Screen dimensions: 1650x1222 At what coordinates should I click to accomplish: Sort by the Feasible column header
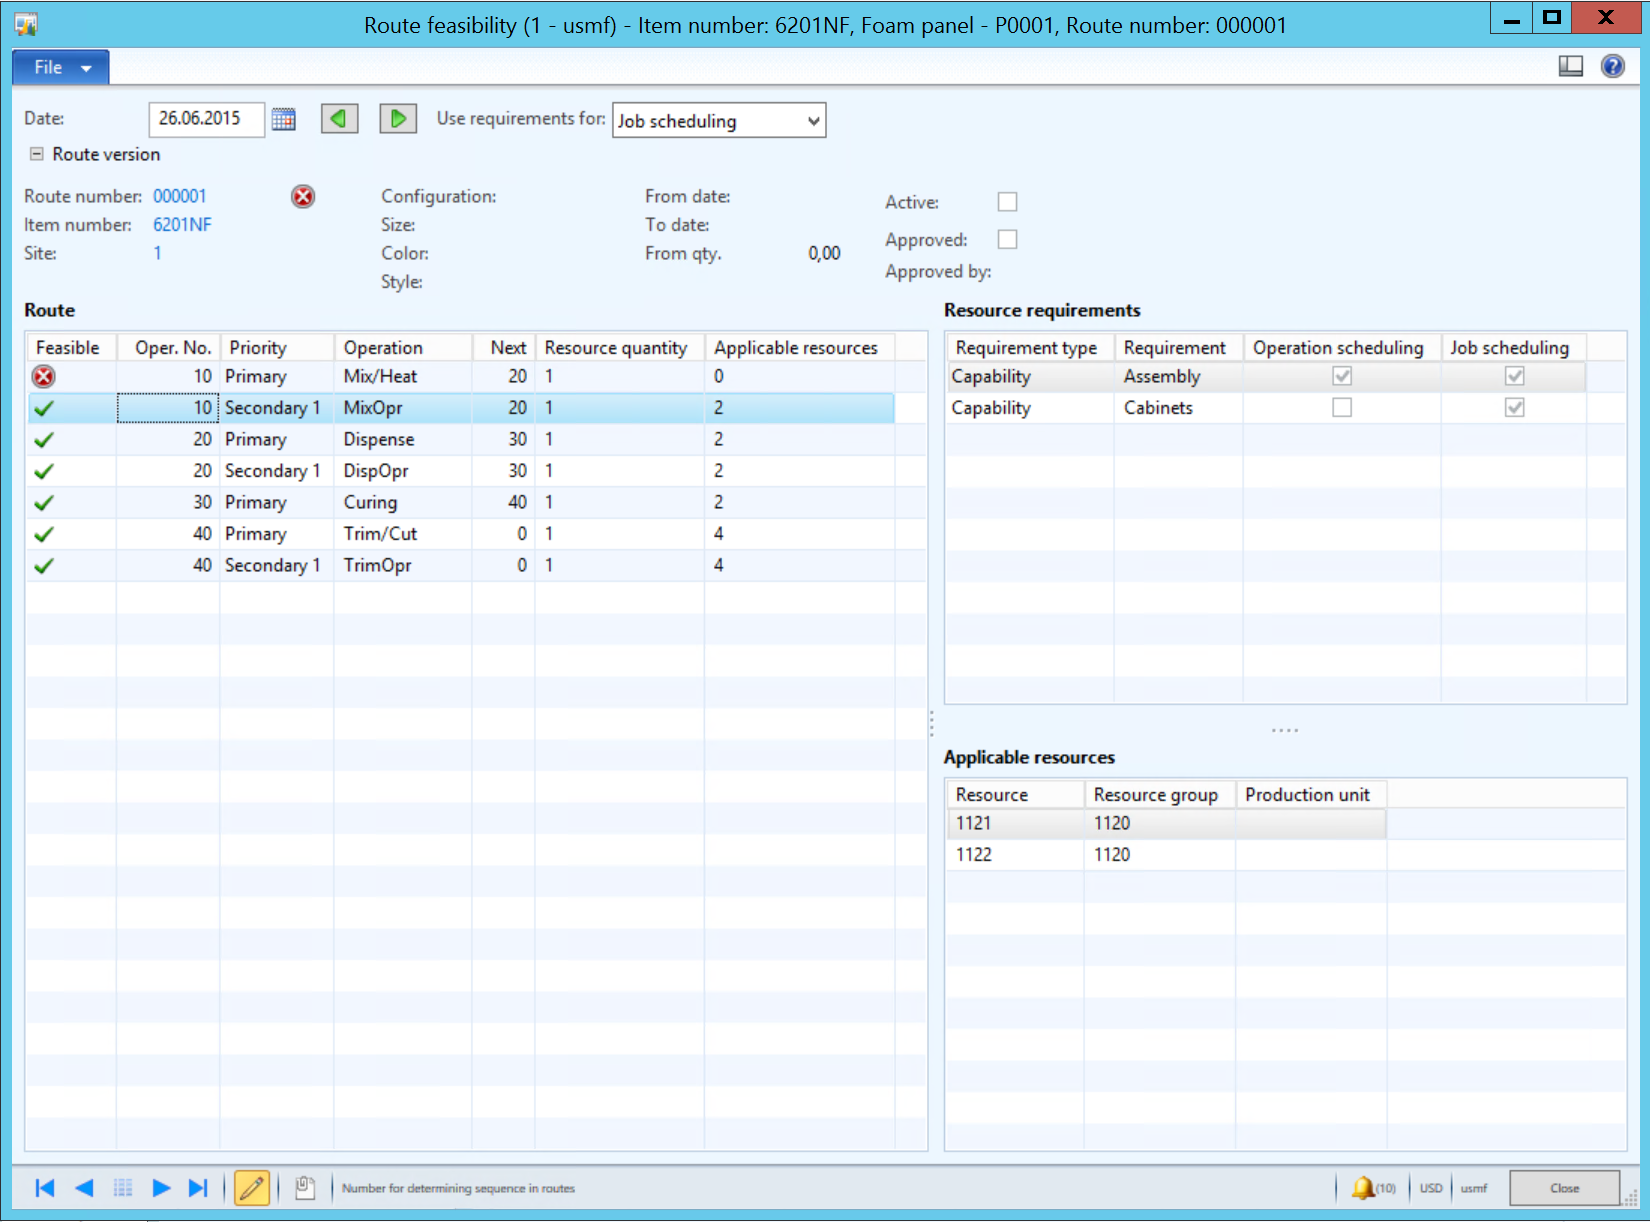tap(68, 348)
